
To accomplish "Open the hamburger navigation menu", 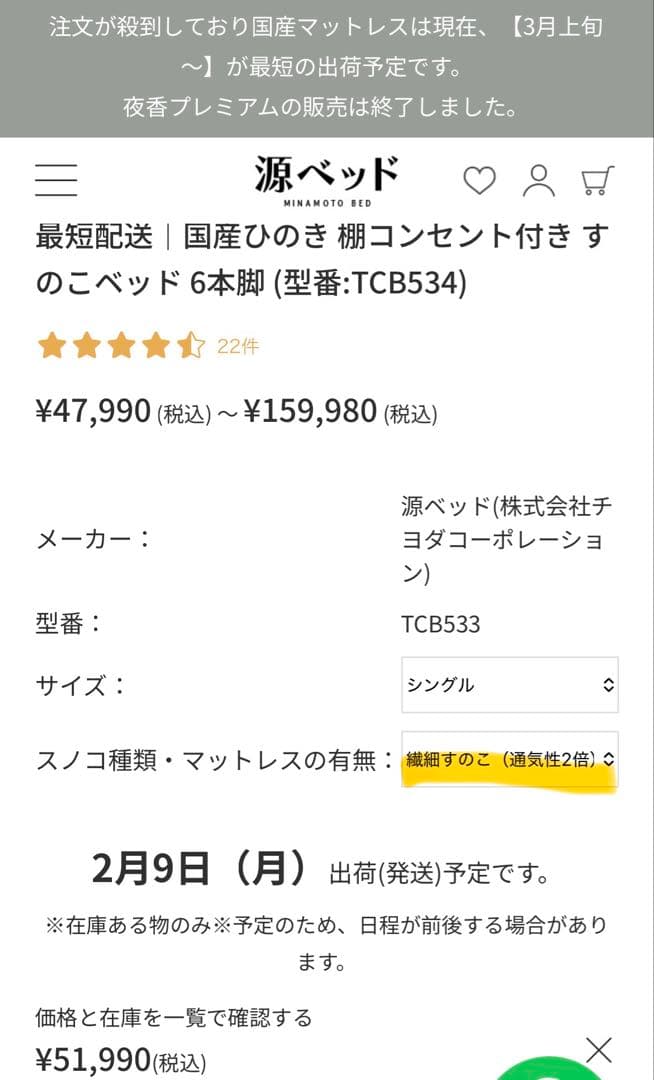I will (x=57, y=178).
